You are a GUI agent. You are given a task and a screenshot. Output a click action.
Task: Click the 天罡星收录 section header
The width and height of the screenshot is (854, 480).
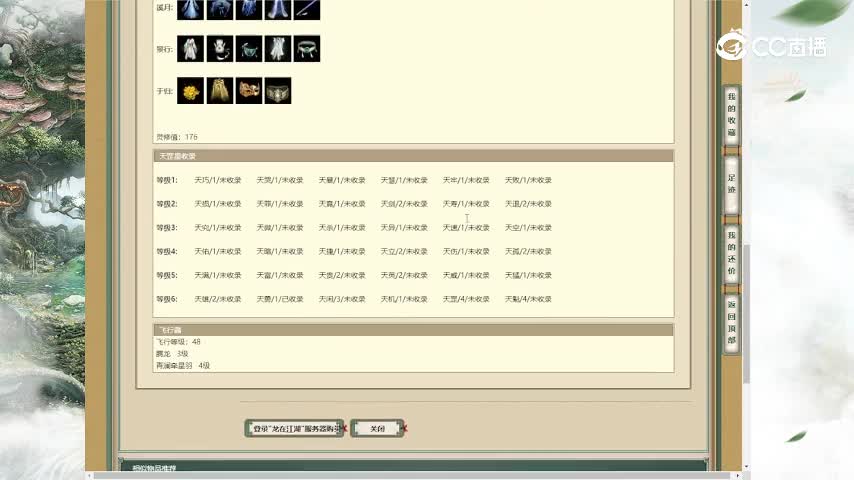pos(413,156)
